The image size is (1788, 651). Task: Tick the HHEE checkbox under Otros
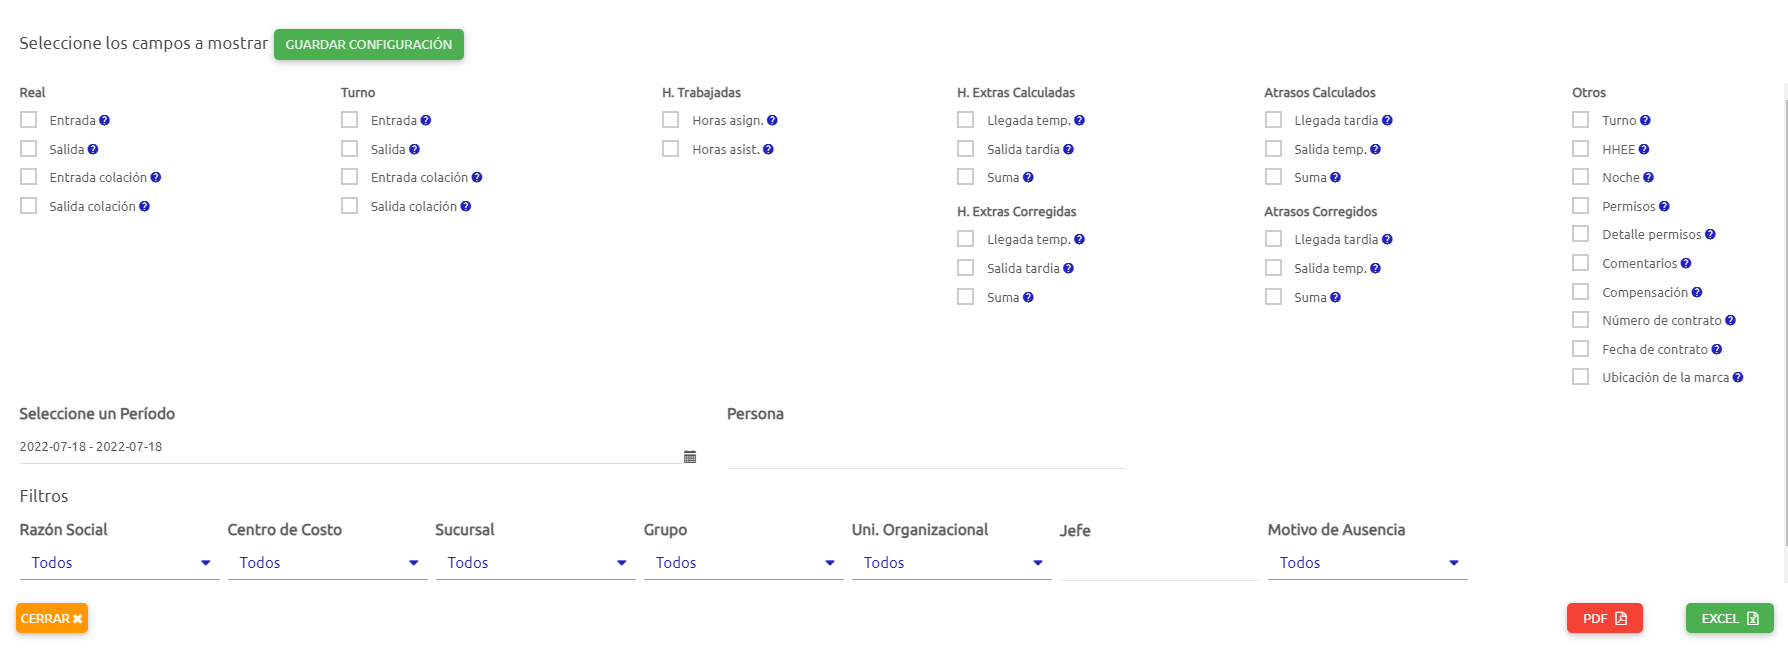tap(1581, 149)
